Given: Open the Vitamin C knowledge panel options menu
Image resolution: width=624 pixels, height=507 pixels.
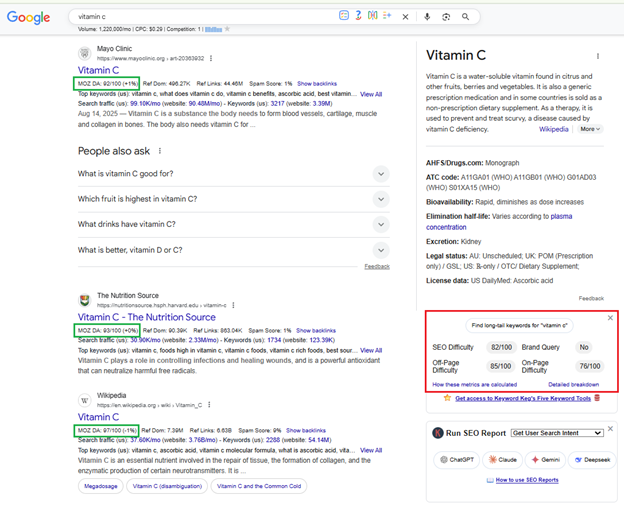Looking at the screenshot, I should (598, 56).
